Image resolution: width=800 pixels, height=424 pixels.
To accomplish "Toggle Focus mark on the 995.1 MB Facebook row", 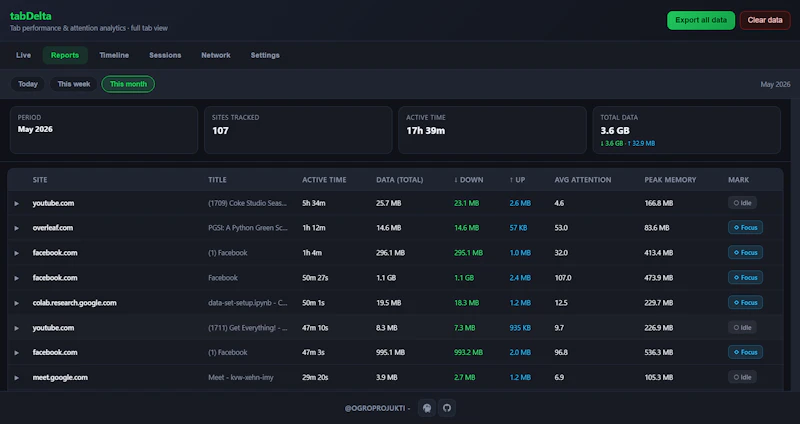I will (745, 352).
